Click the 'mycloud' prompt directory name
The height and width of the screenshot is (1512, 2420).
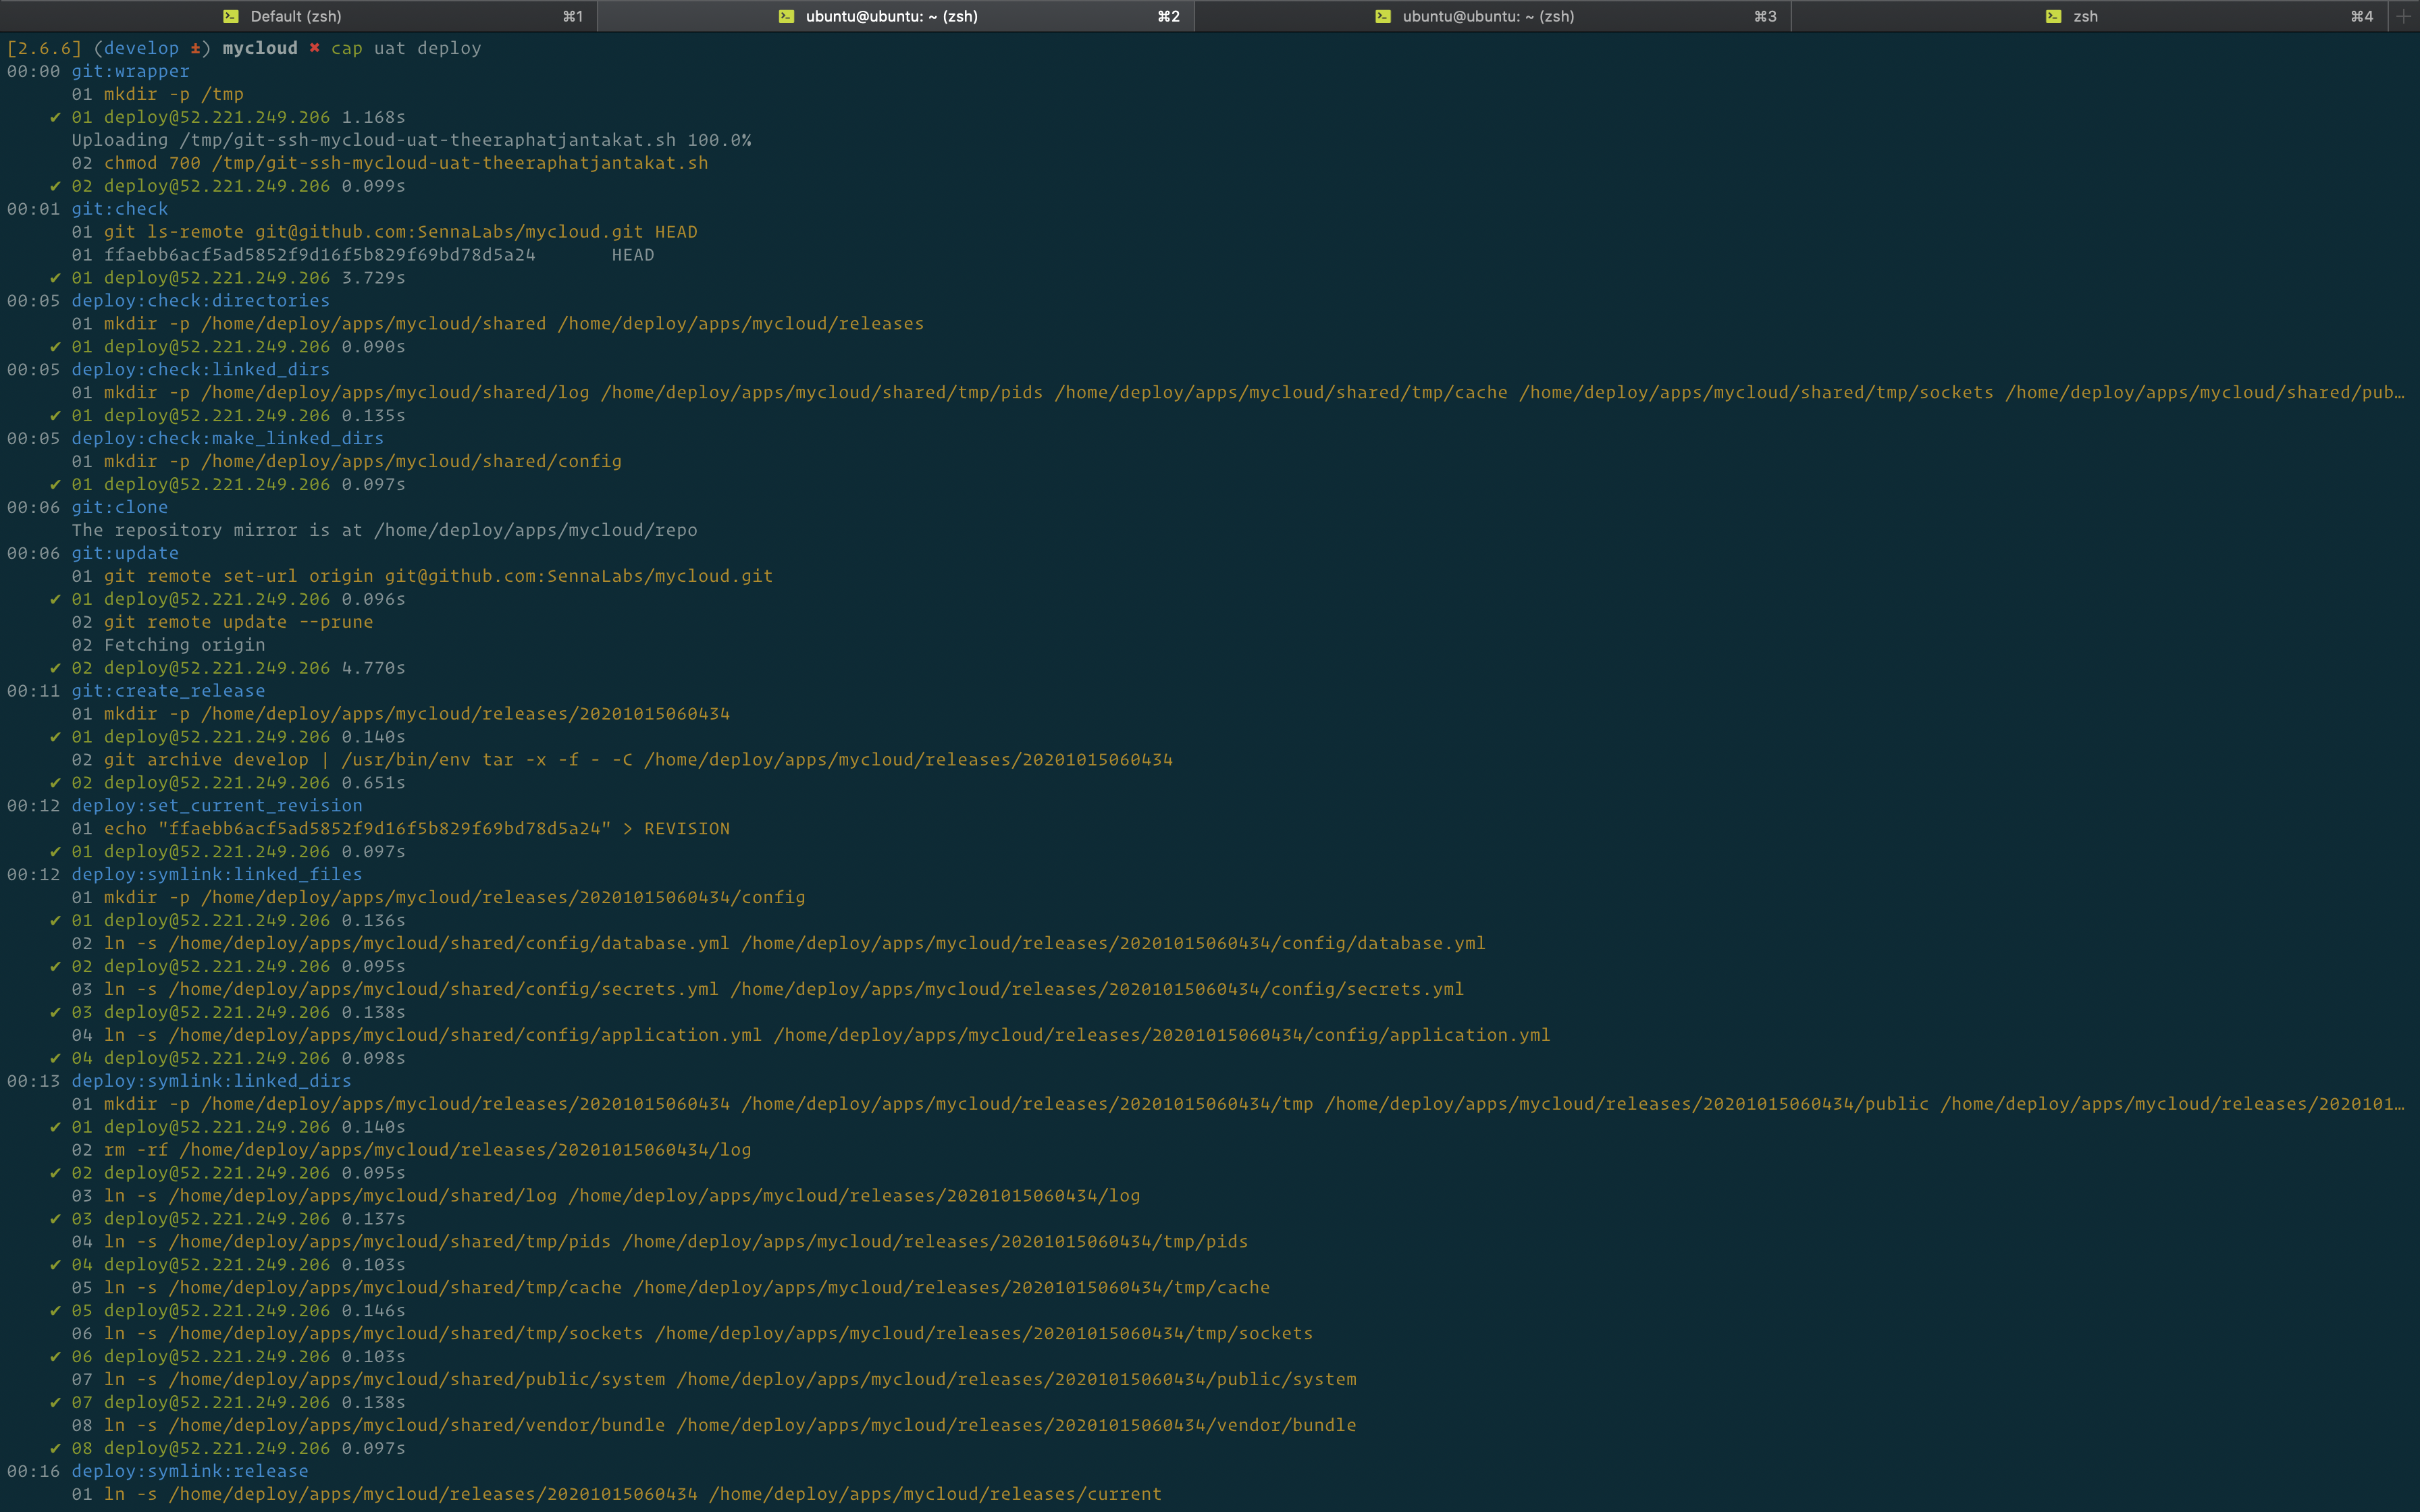tap(260, 48)
